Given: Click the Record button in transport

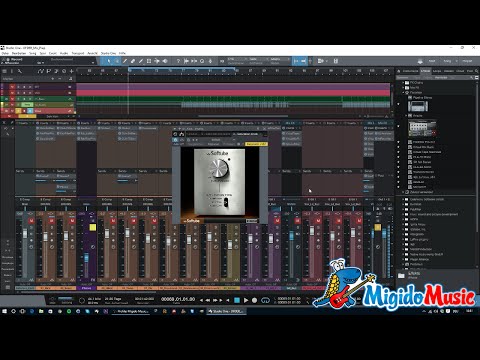Looking at the screenshot, I should 254,300.
